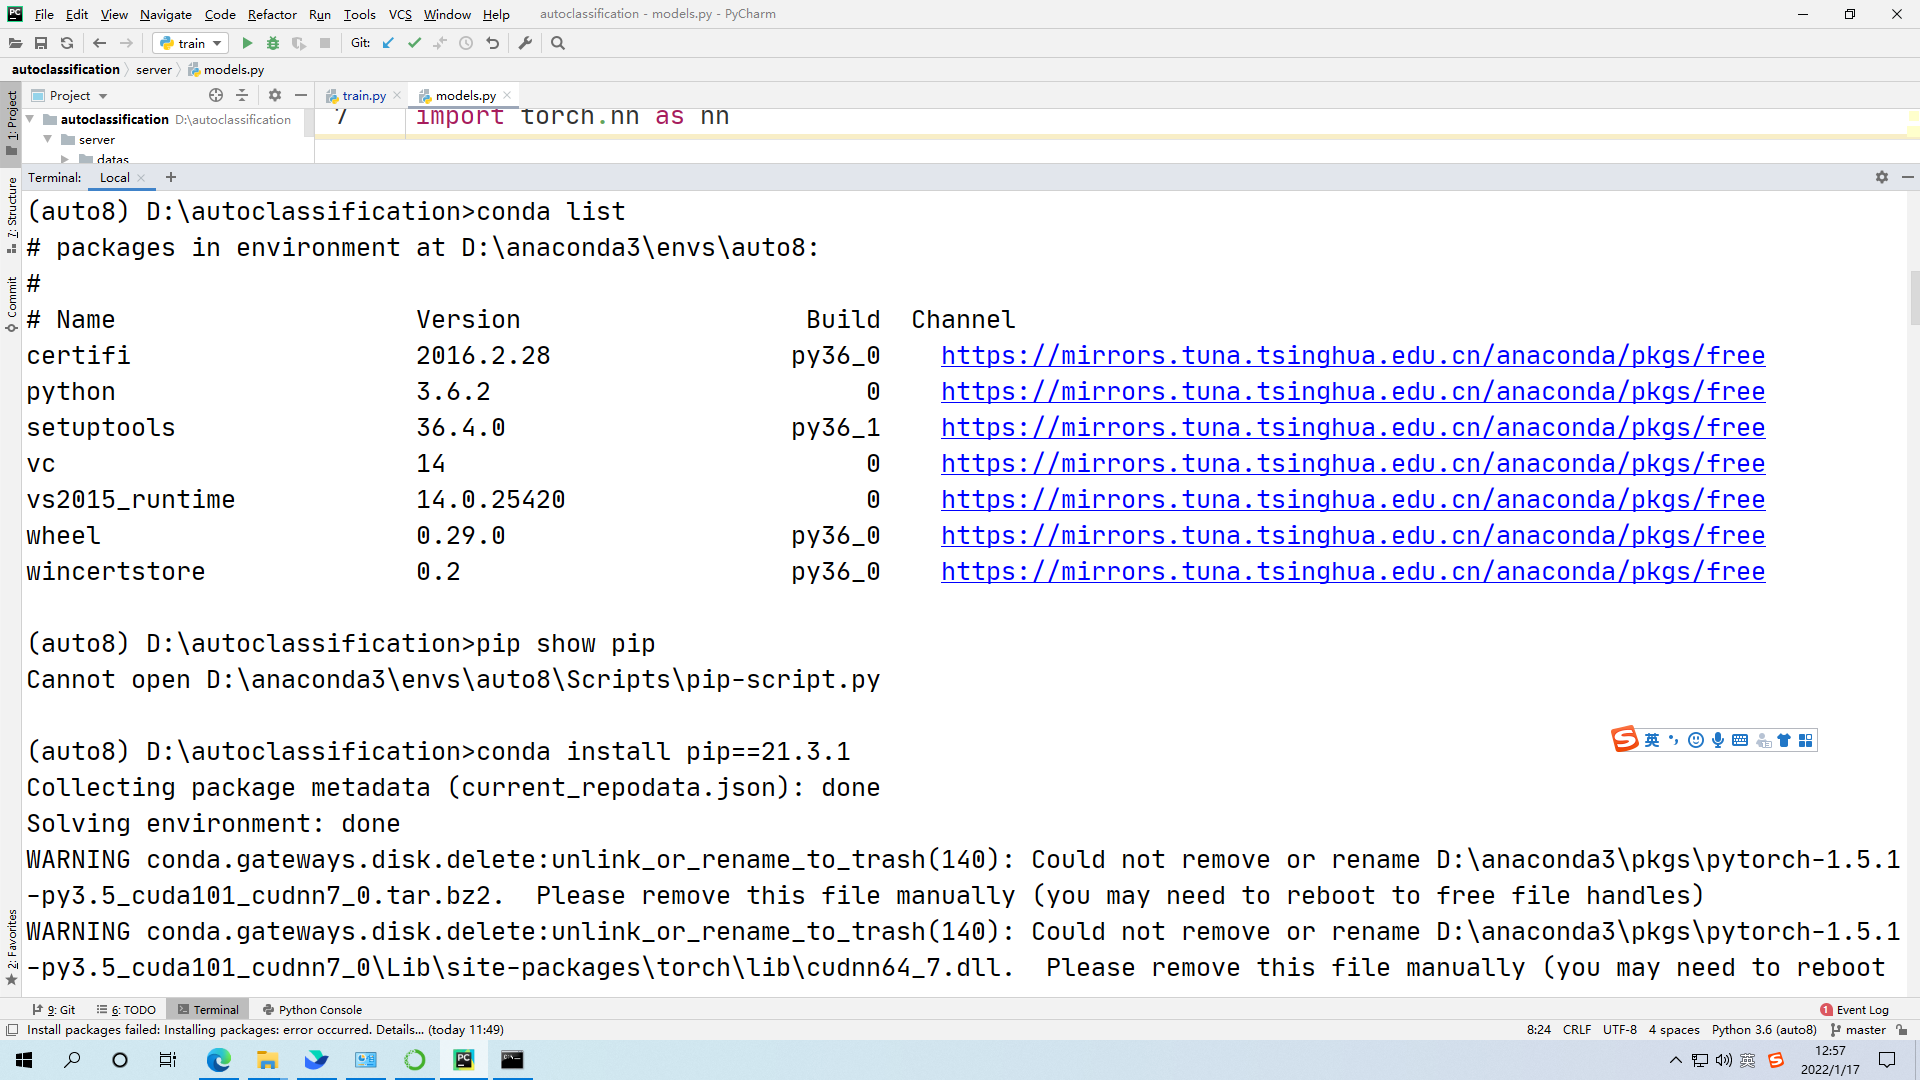Open the wincertstore channel mirror link

pos(1353,572)
